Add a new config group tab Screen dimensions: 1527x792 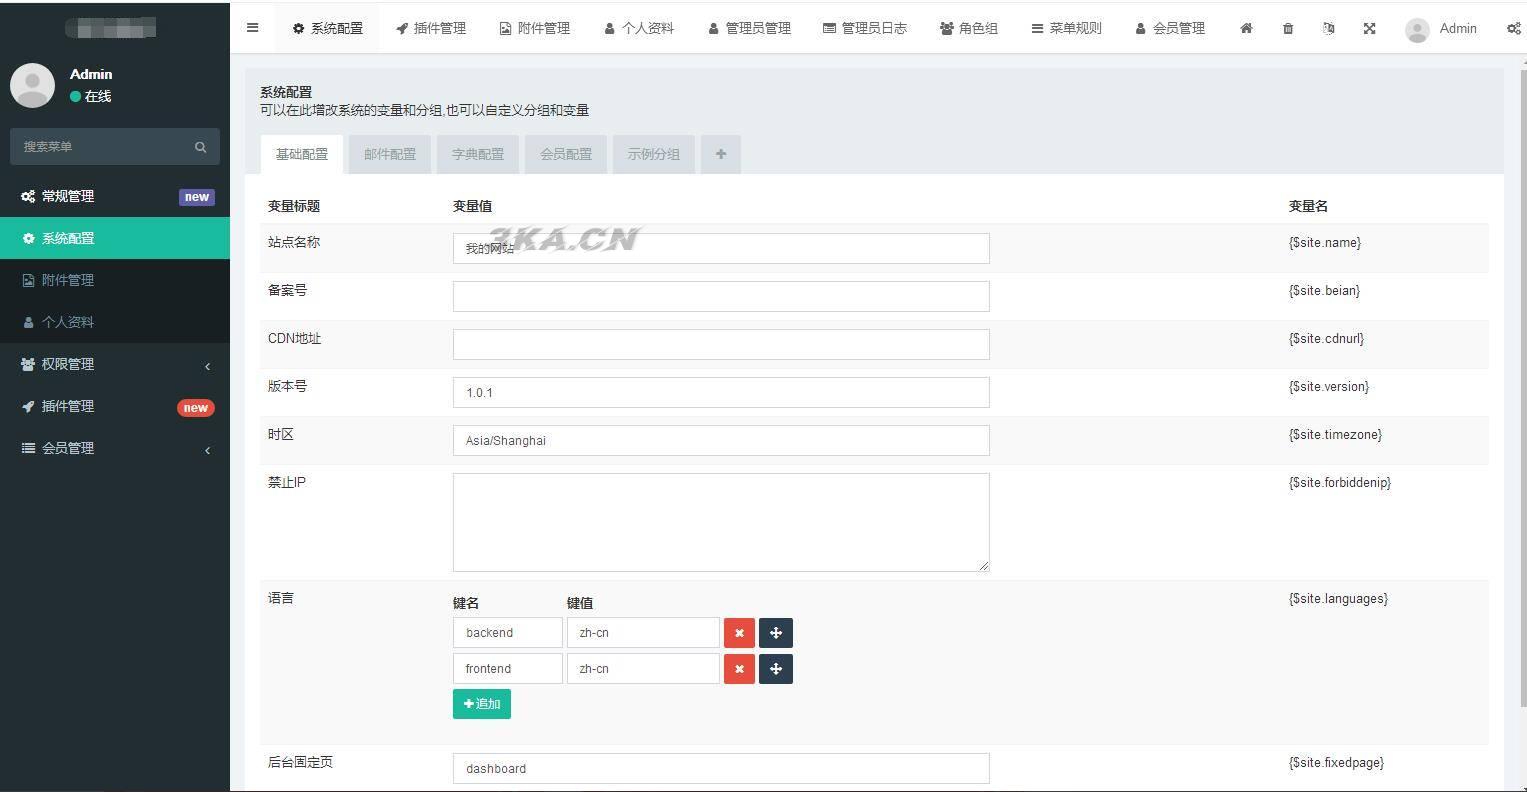(721, 154)
